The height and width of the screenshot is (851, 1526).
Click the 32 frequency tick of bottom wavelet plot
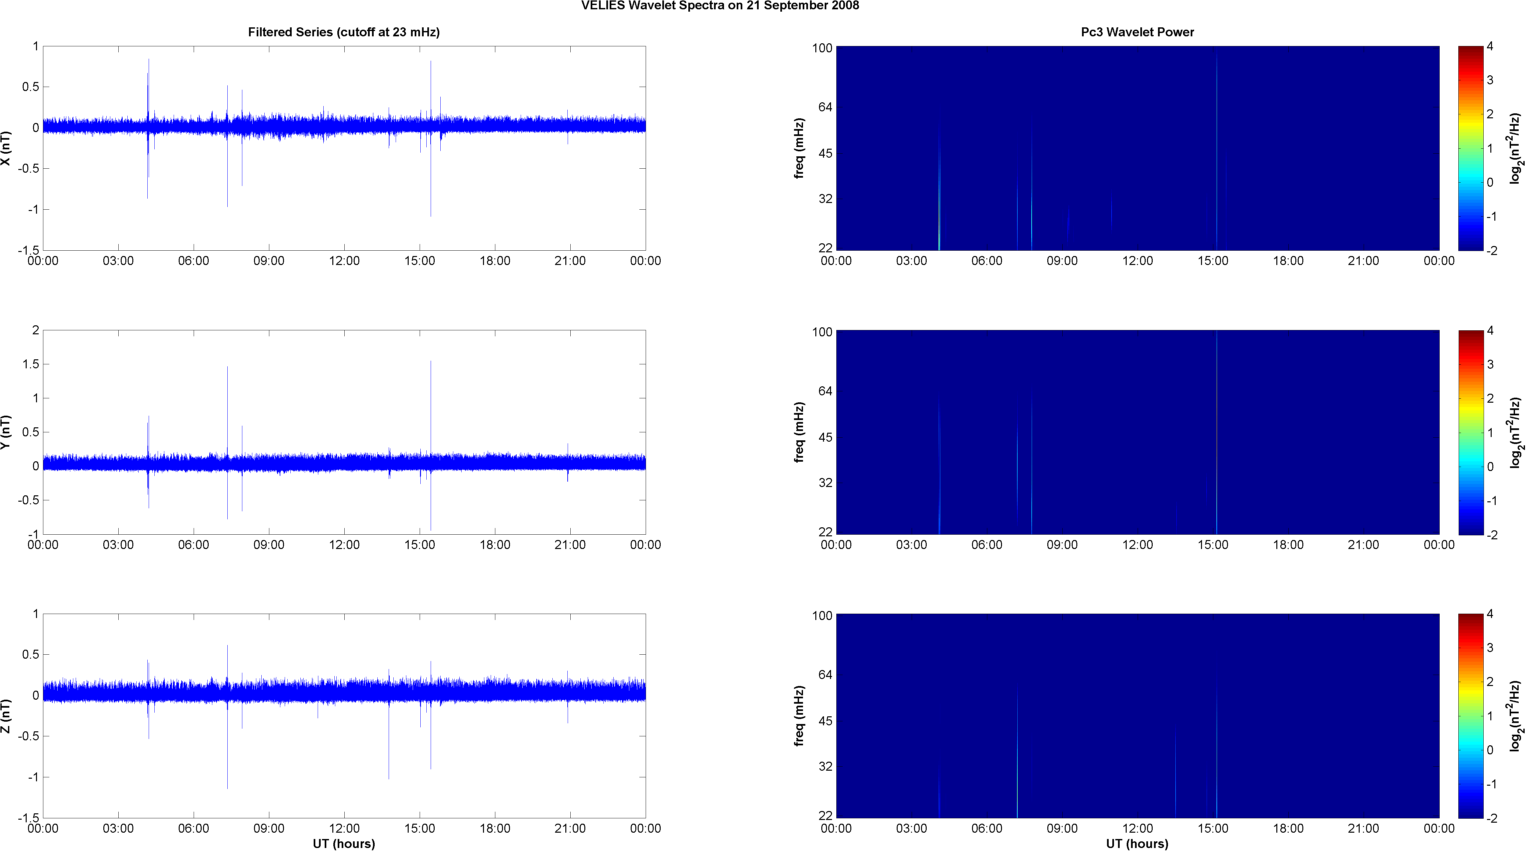click(825, 767)
